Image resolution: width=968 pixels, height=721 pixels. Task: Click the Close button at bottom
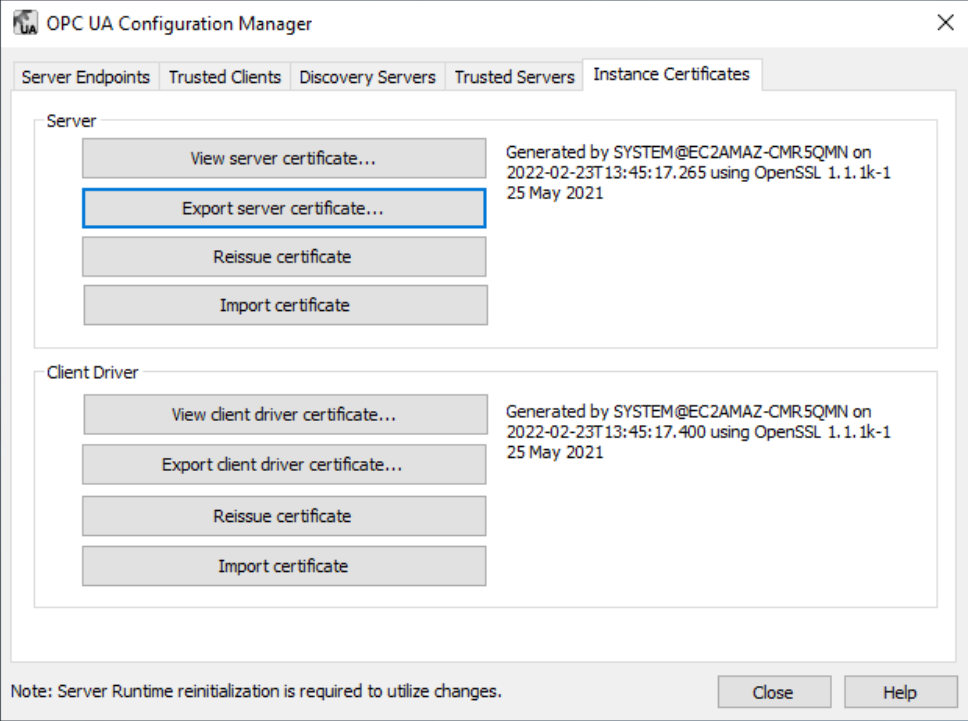(x=774, y=692)
